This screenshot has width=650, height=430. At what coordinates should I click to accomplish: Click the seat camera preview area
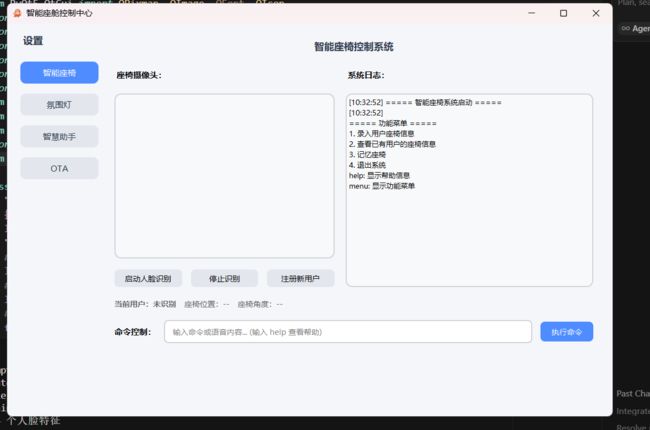(x=224, y=176)
